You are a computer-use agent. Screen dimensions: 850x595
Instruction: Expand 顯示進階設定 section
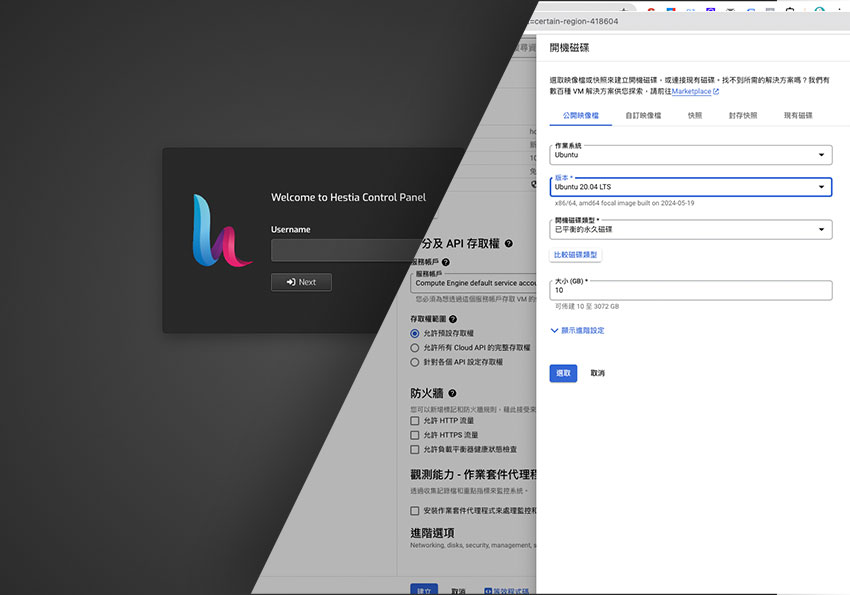tap(577, 331)
